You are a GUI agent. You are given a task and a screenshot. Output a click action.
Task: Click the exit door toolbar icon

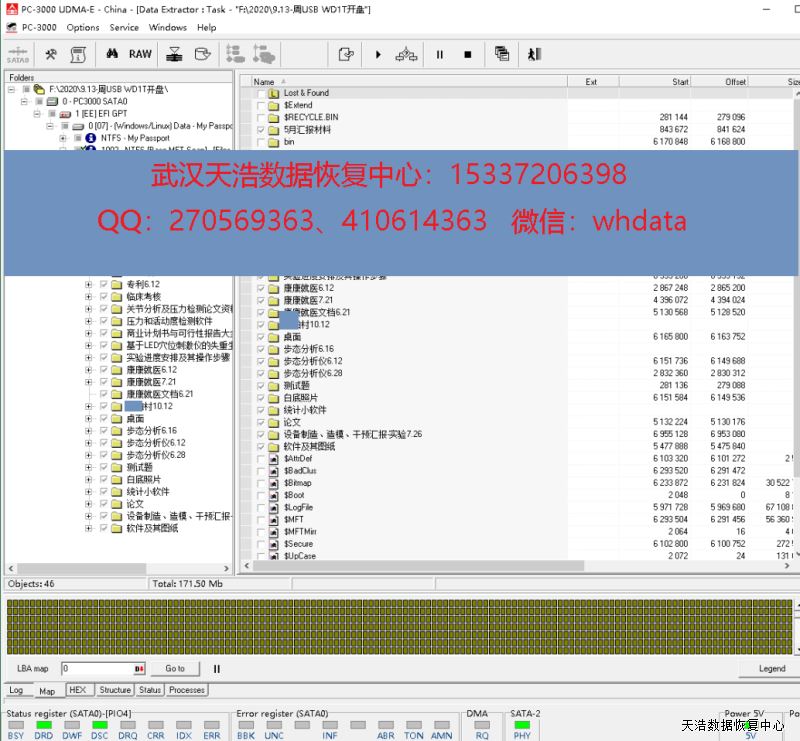tap(534, 54)
